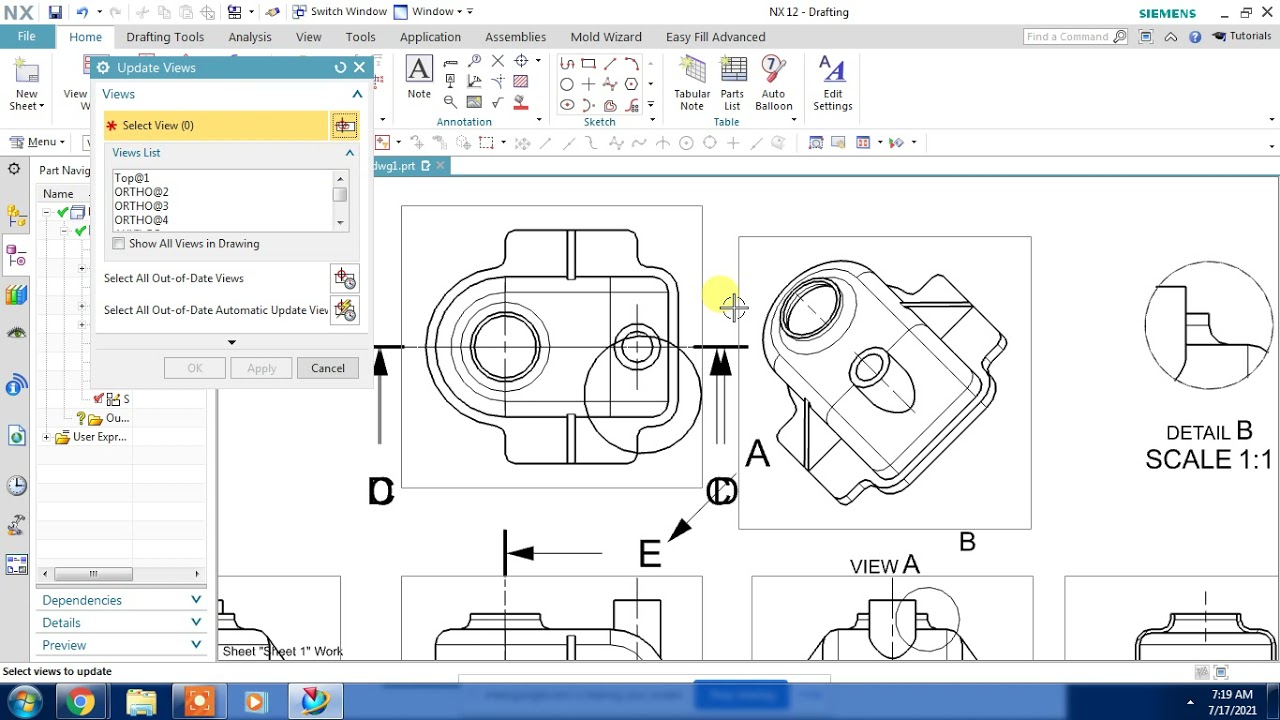Viewport: 1280px width, 720px height.
Task: Expand the Annotation group dropdown
Action: 540,121
